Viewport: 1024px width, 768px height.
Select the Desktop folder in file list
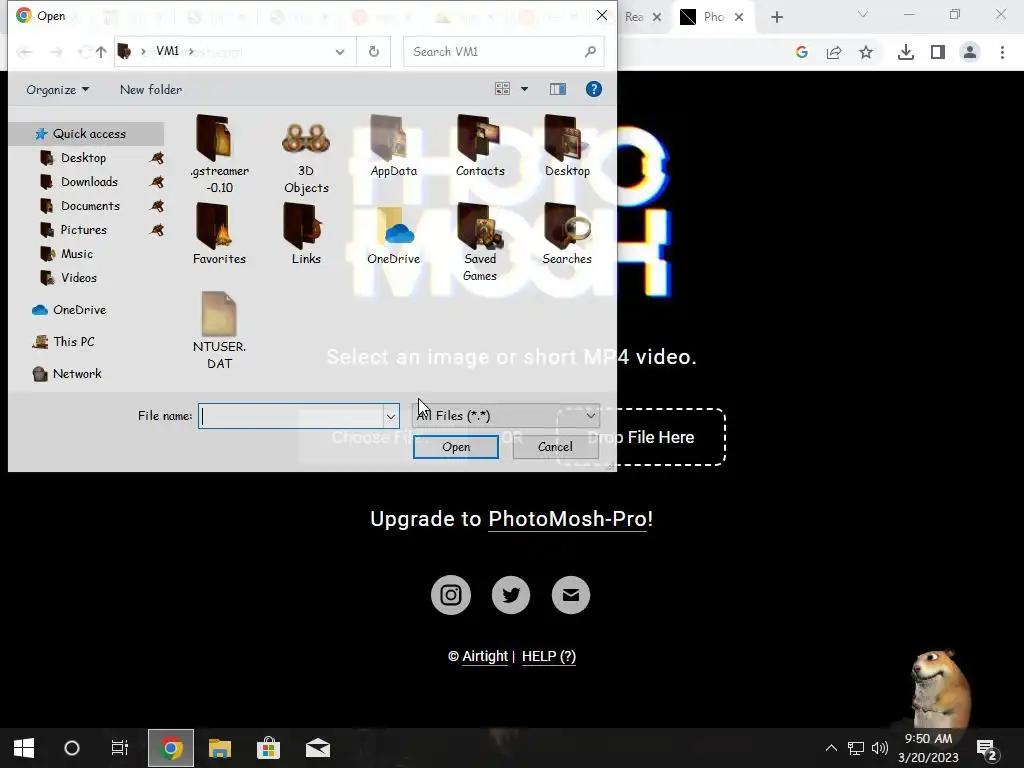[x=567, y=146]
